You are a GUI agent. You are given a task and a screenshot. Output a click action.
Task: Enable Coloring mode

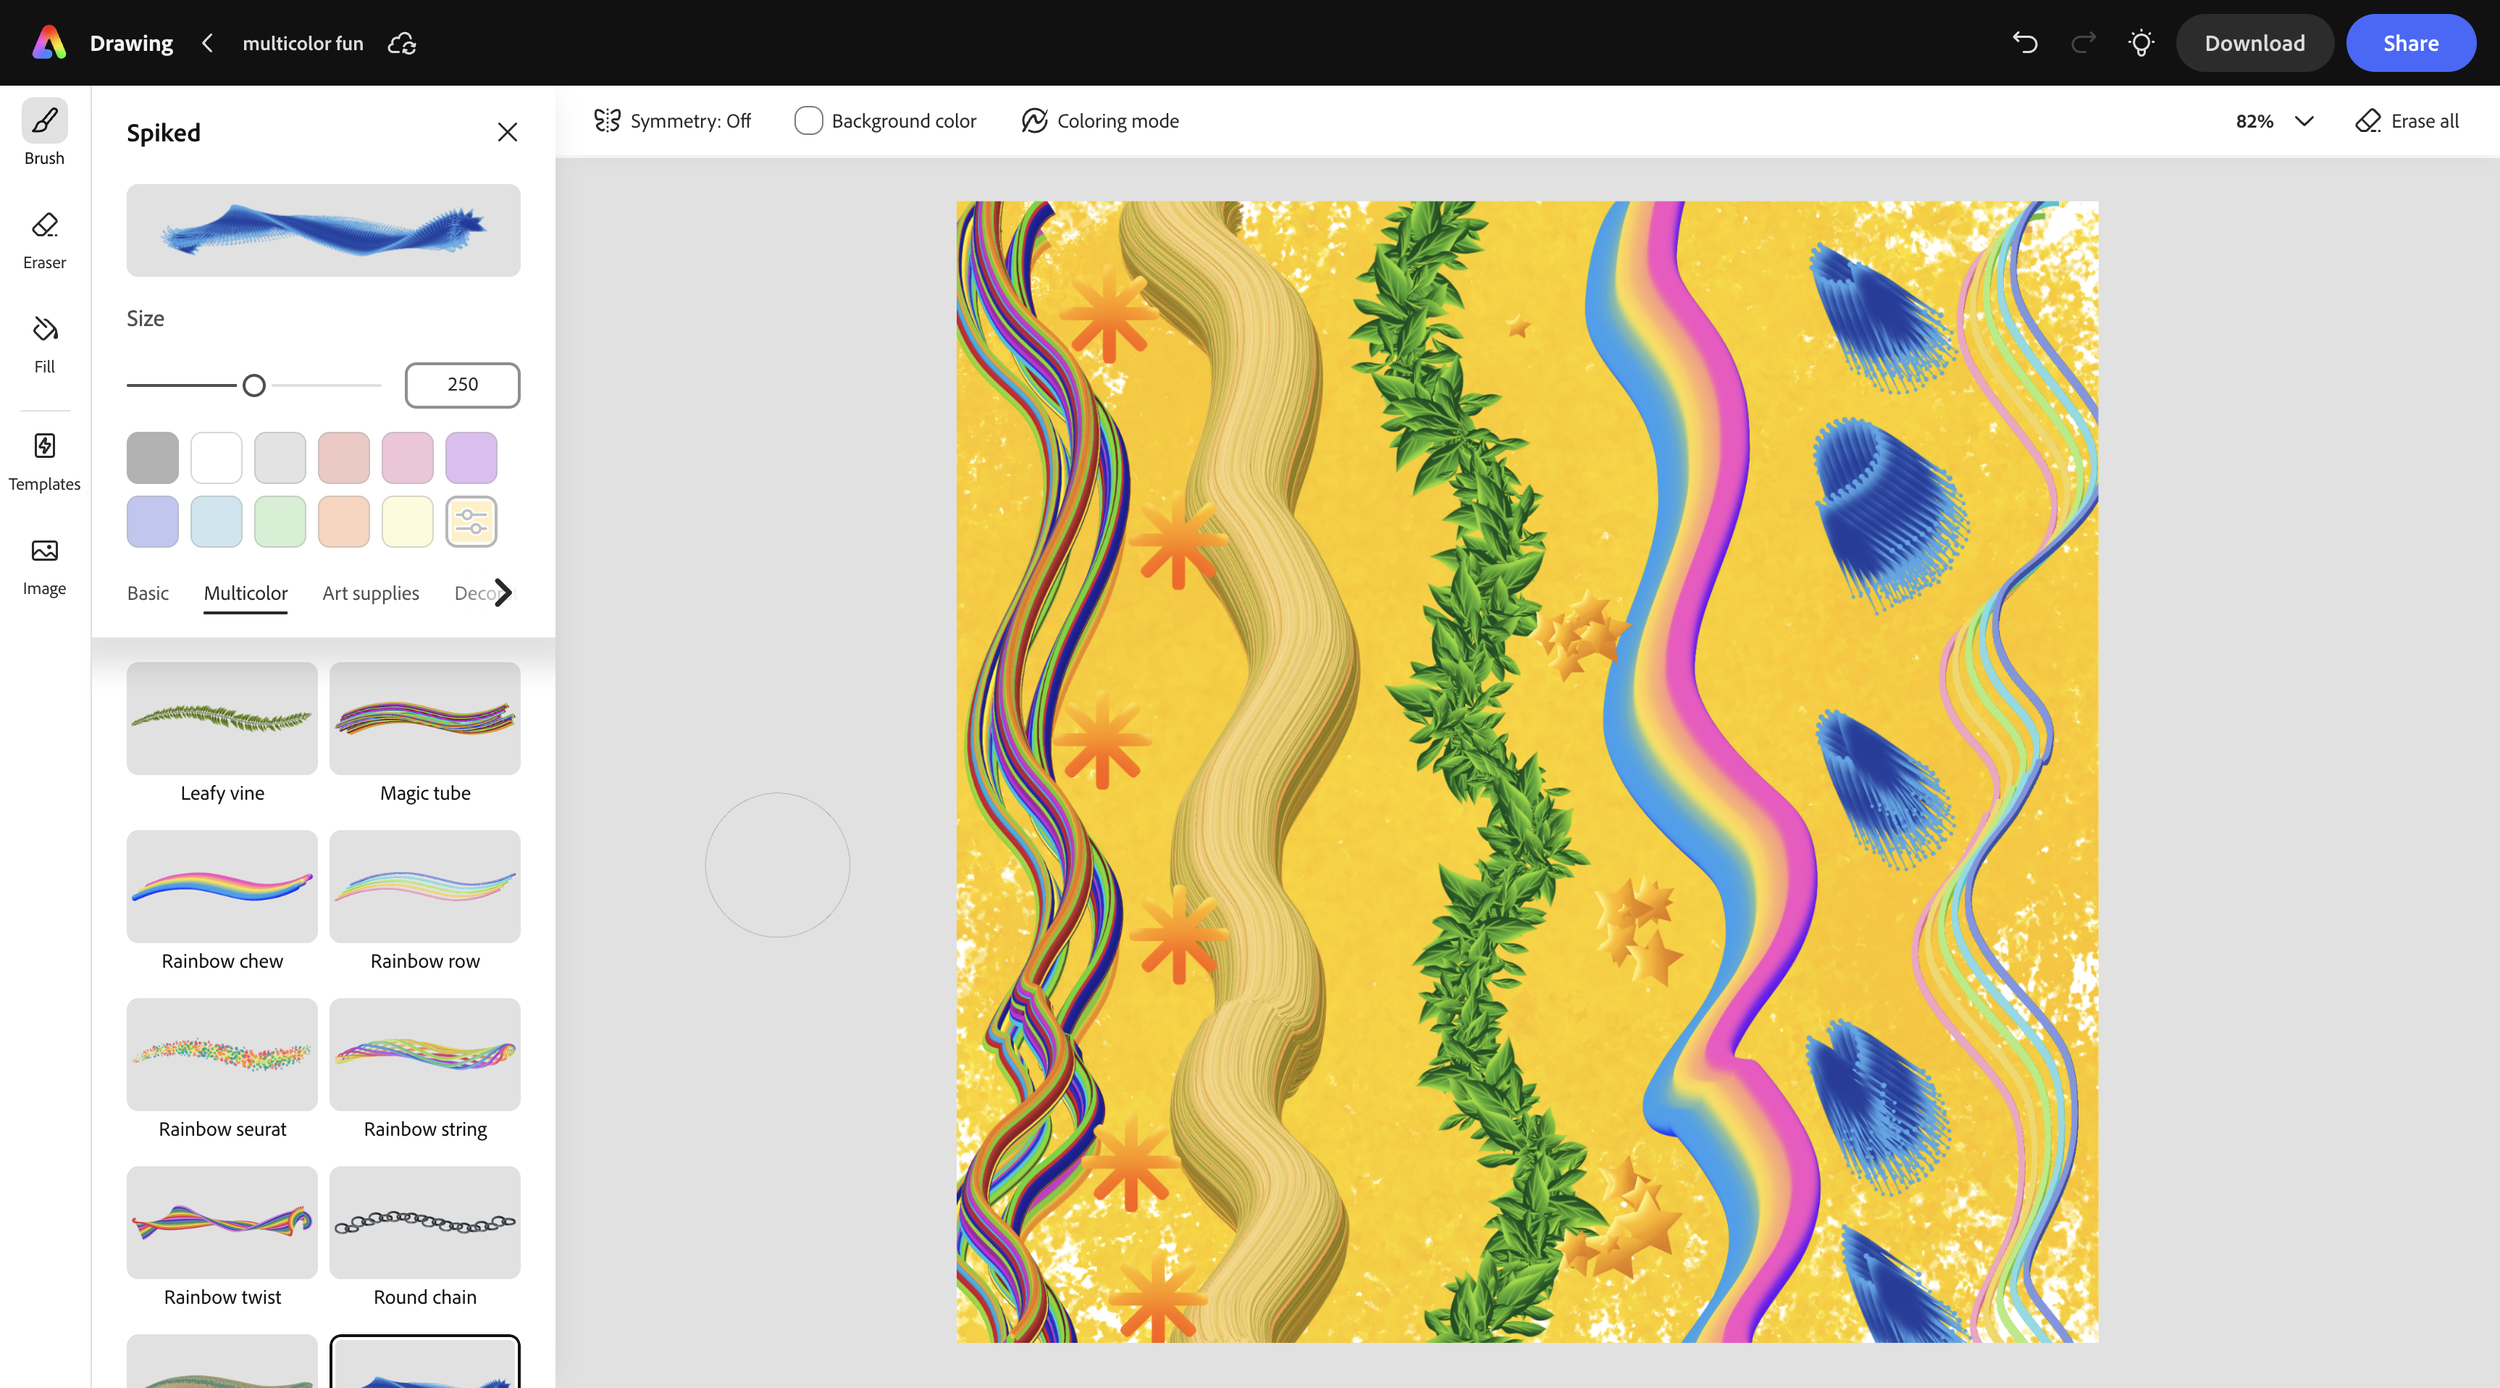tap(1100, 121)
